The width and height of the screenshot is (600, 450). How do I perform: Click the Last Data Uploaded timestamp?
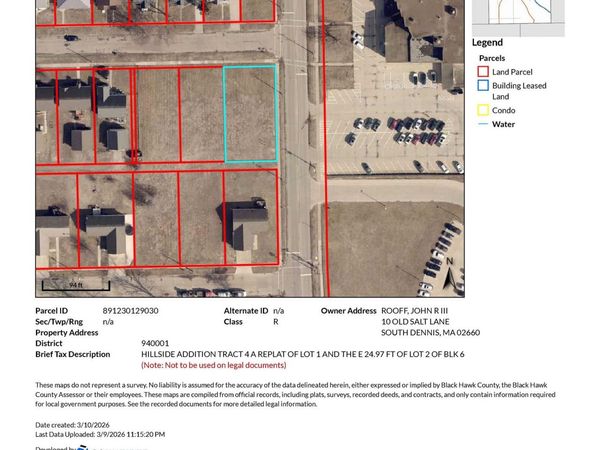100,434
